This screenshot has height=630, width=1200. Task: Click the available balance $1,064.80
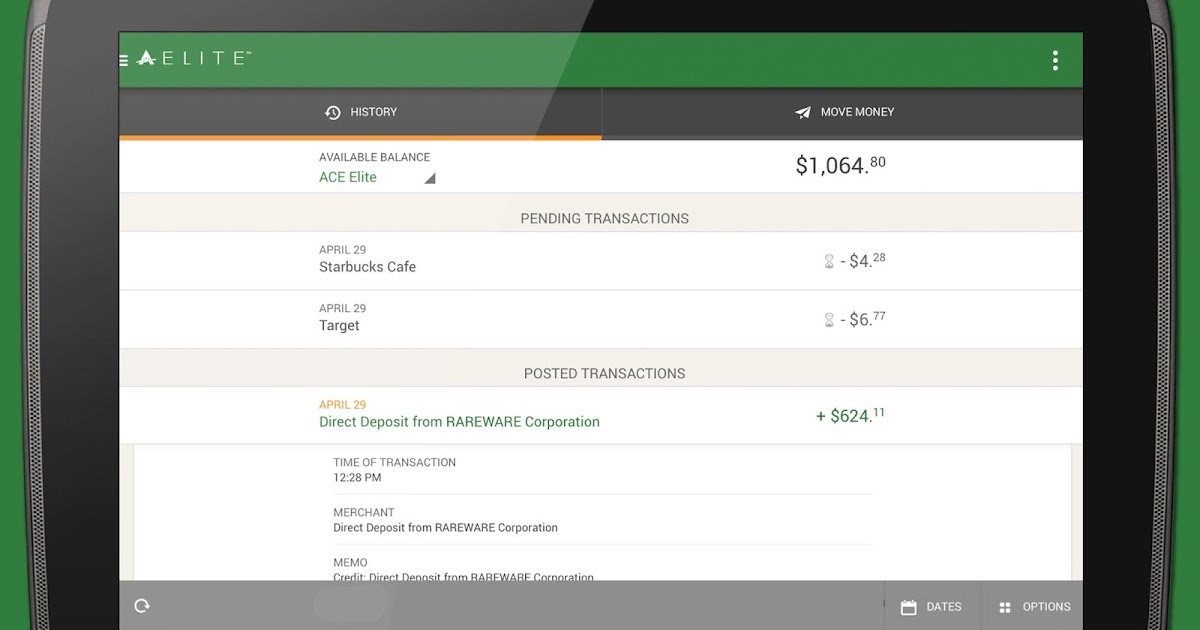pyautogui.click(x=840, y=166)
